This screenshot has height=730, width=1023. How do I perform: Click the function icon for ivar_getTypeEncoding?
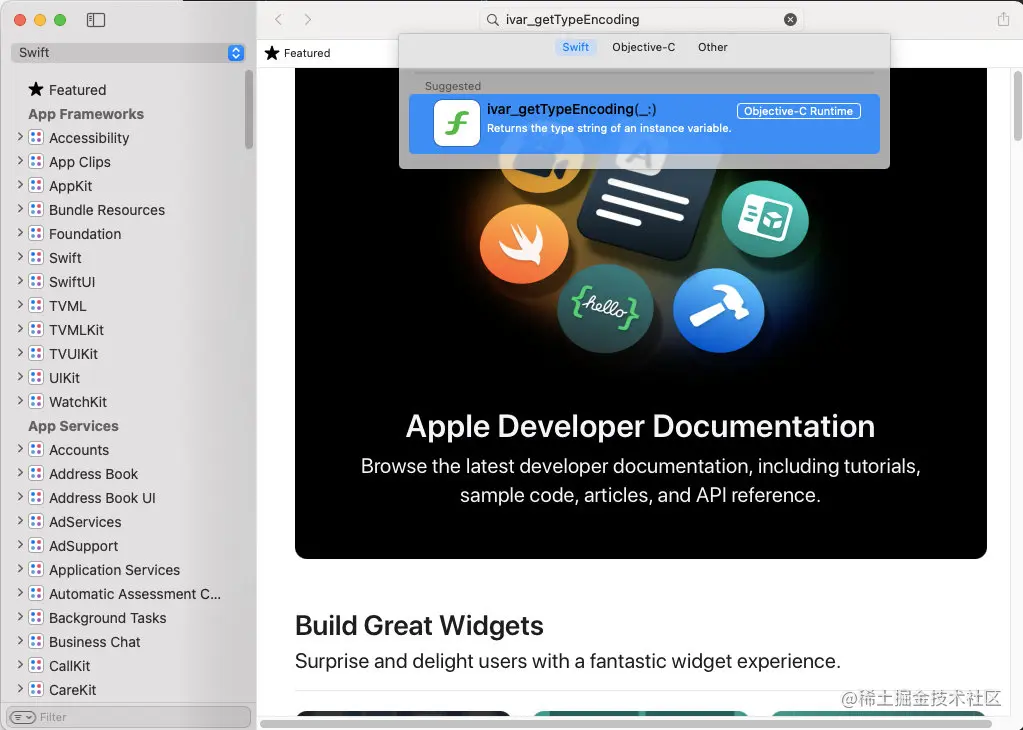click(457, 123)
